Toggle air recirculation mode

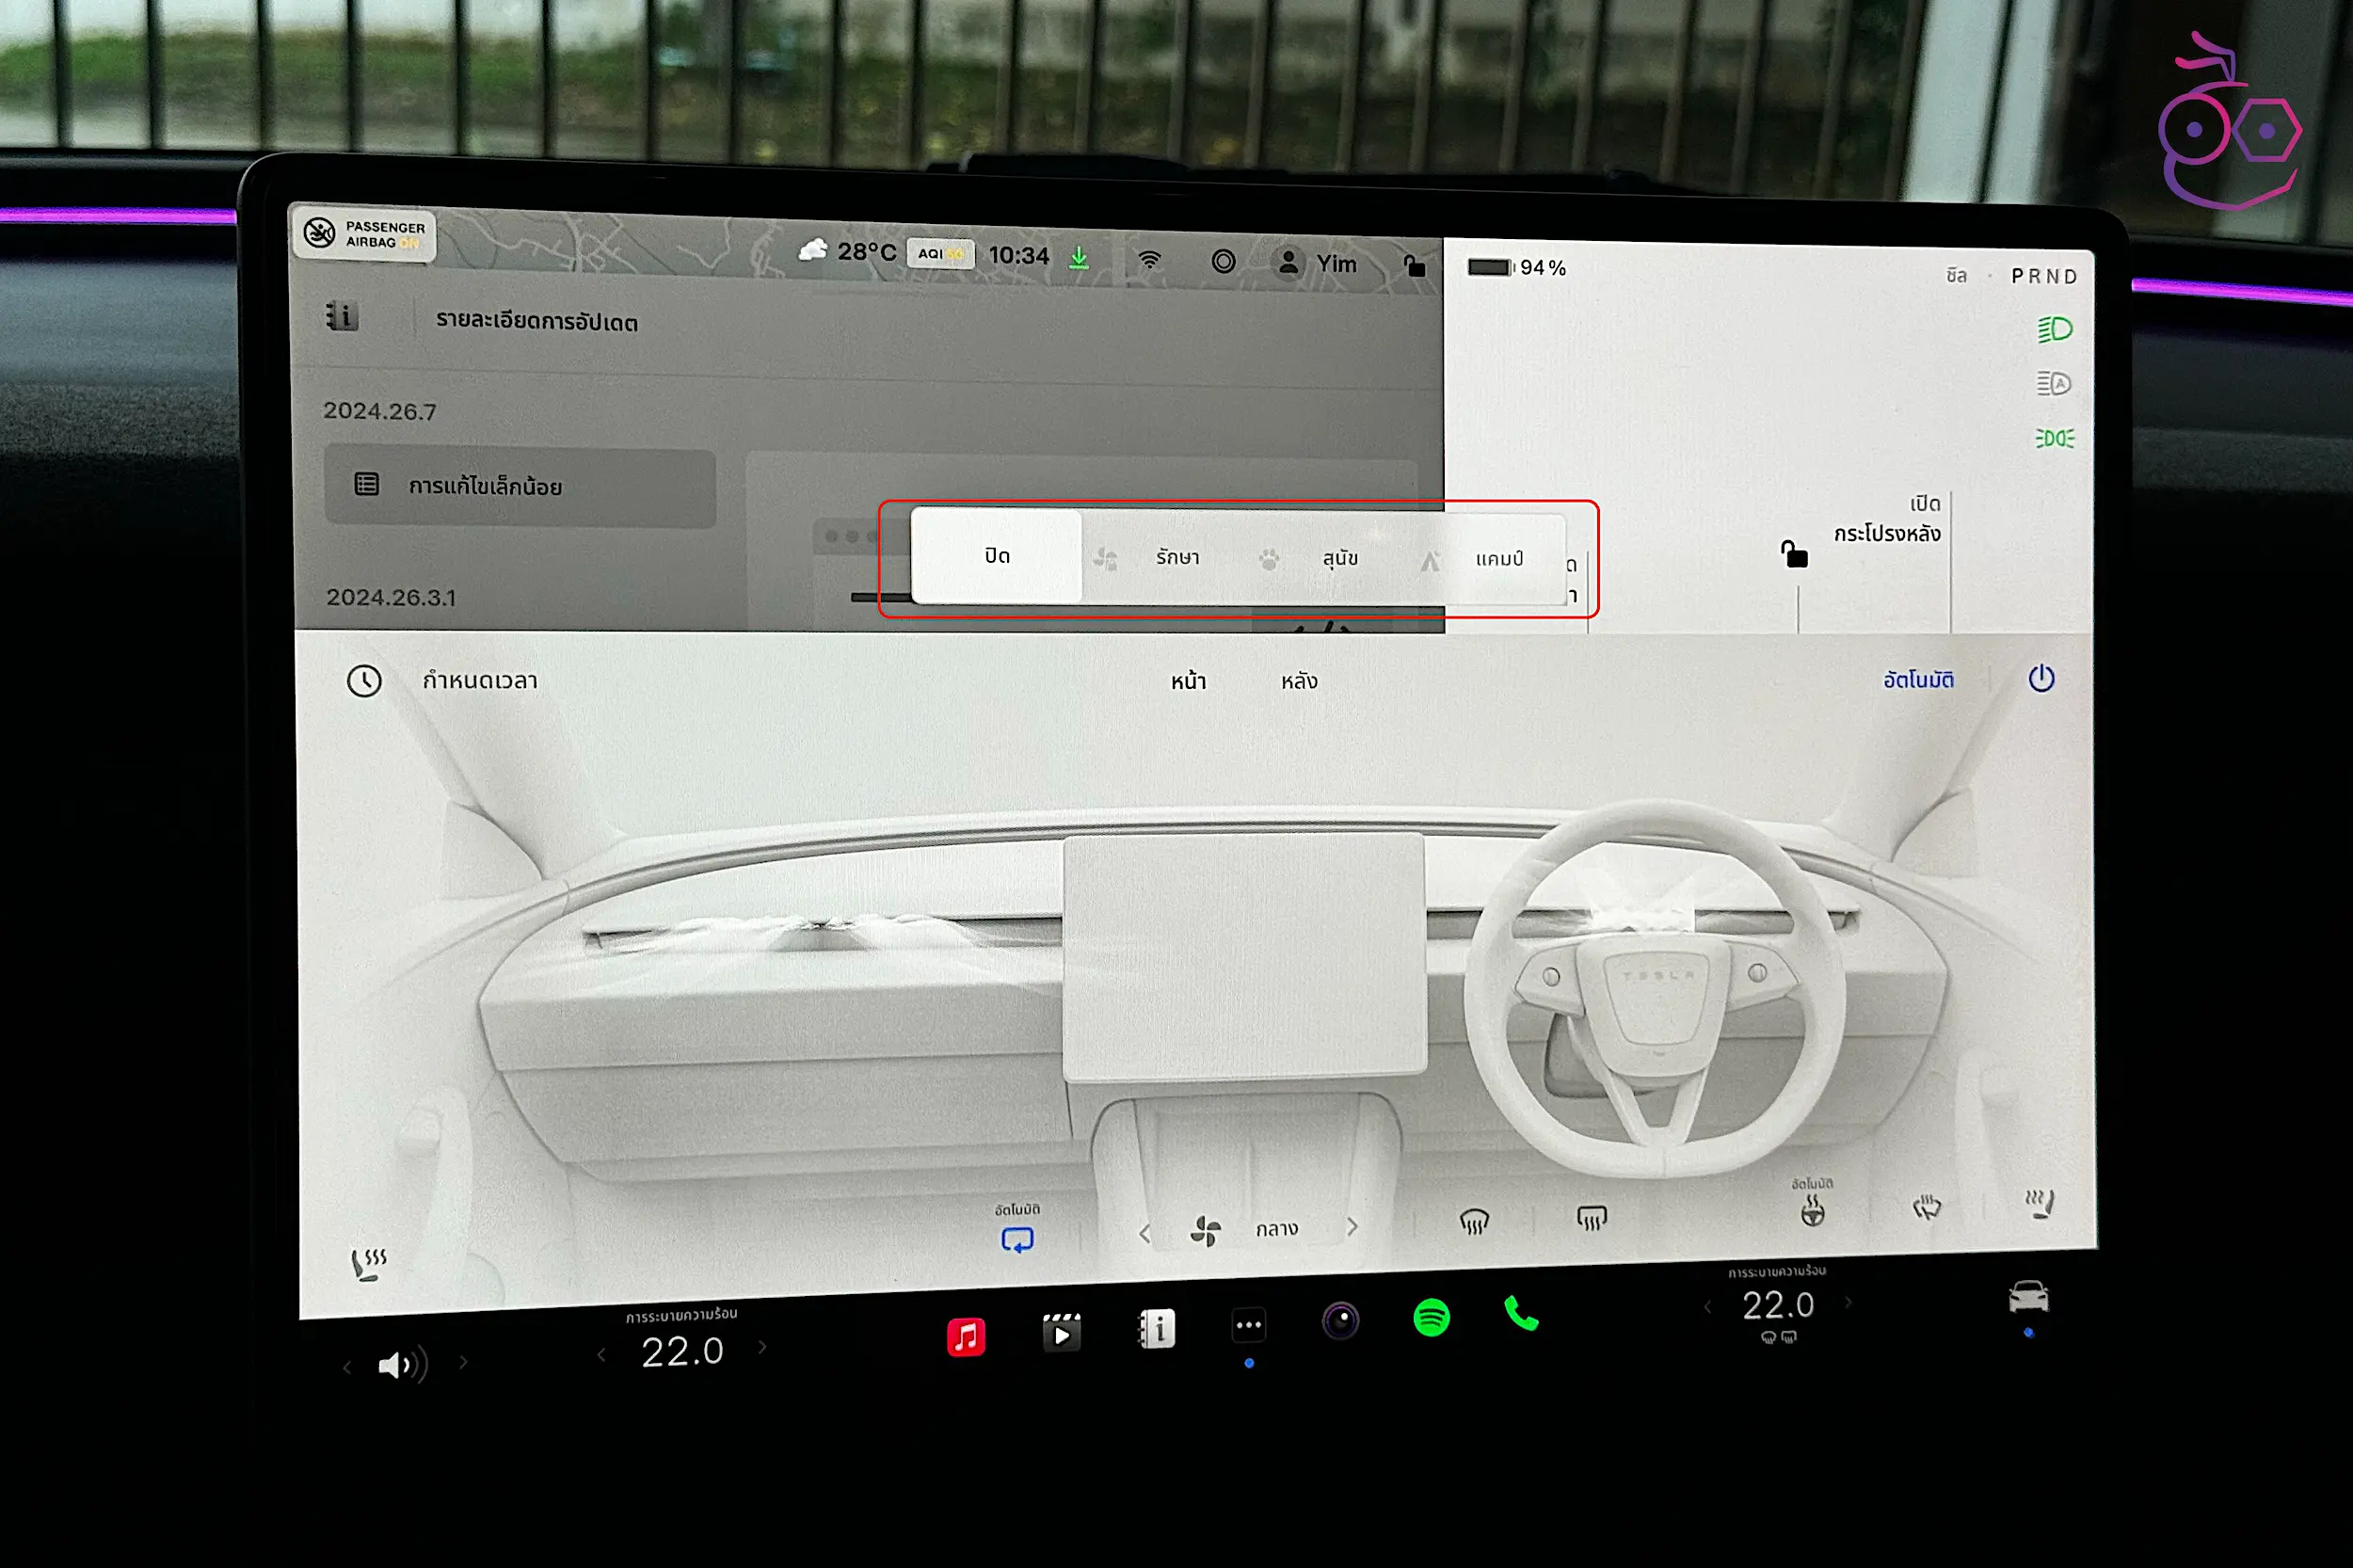pyautogui.click(x=1017, y=1240)
